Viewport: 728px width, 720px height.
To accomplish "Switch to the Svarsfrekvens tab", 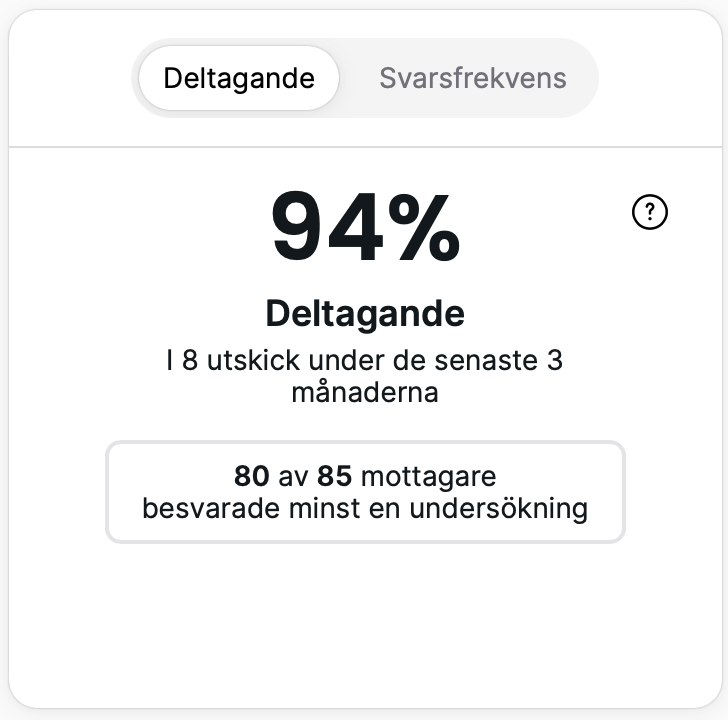I will coord(472,78).
